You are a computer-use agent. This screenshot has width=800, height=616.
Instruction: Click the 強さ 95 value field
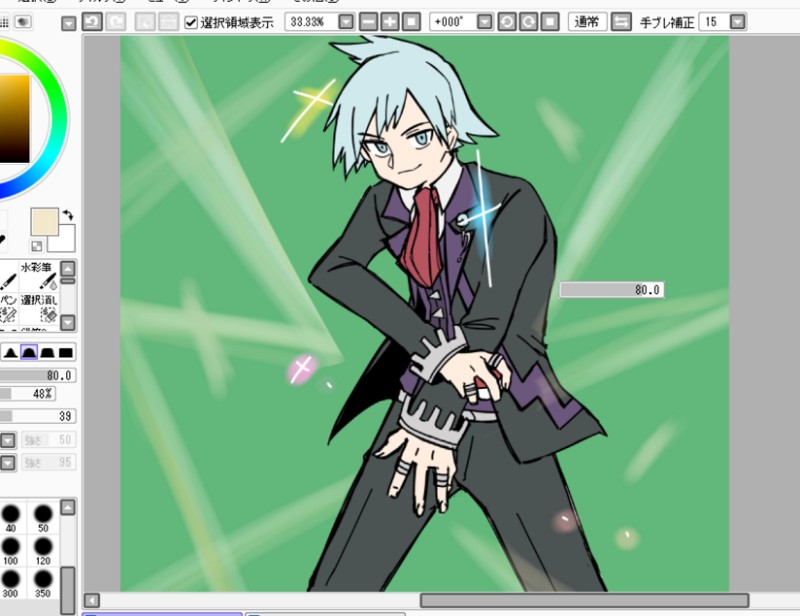[47, 462]
